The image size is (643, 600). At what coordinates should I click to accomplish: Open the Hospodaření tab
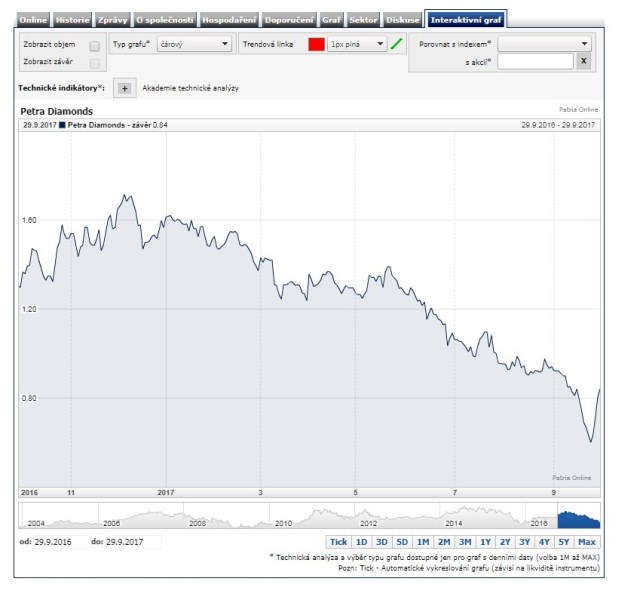(x=229, y=20)
